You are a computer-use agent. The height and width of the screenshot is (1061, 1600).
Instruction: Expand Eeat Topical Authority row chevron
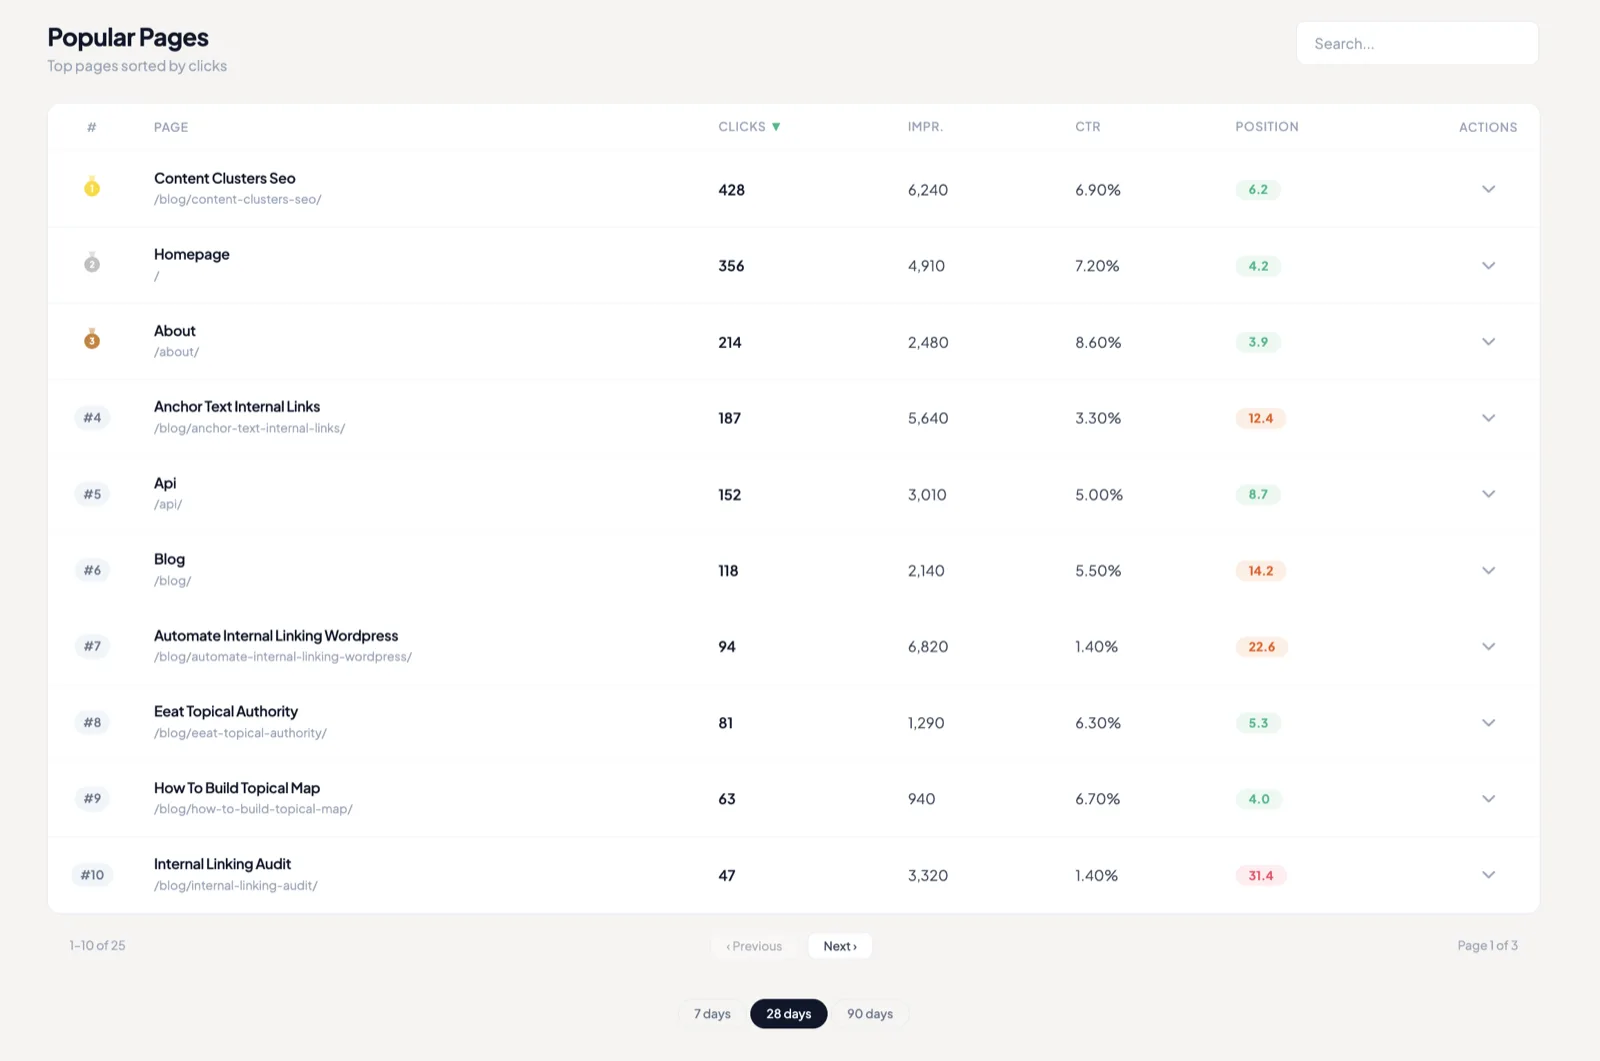tap(1488, 722)
